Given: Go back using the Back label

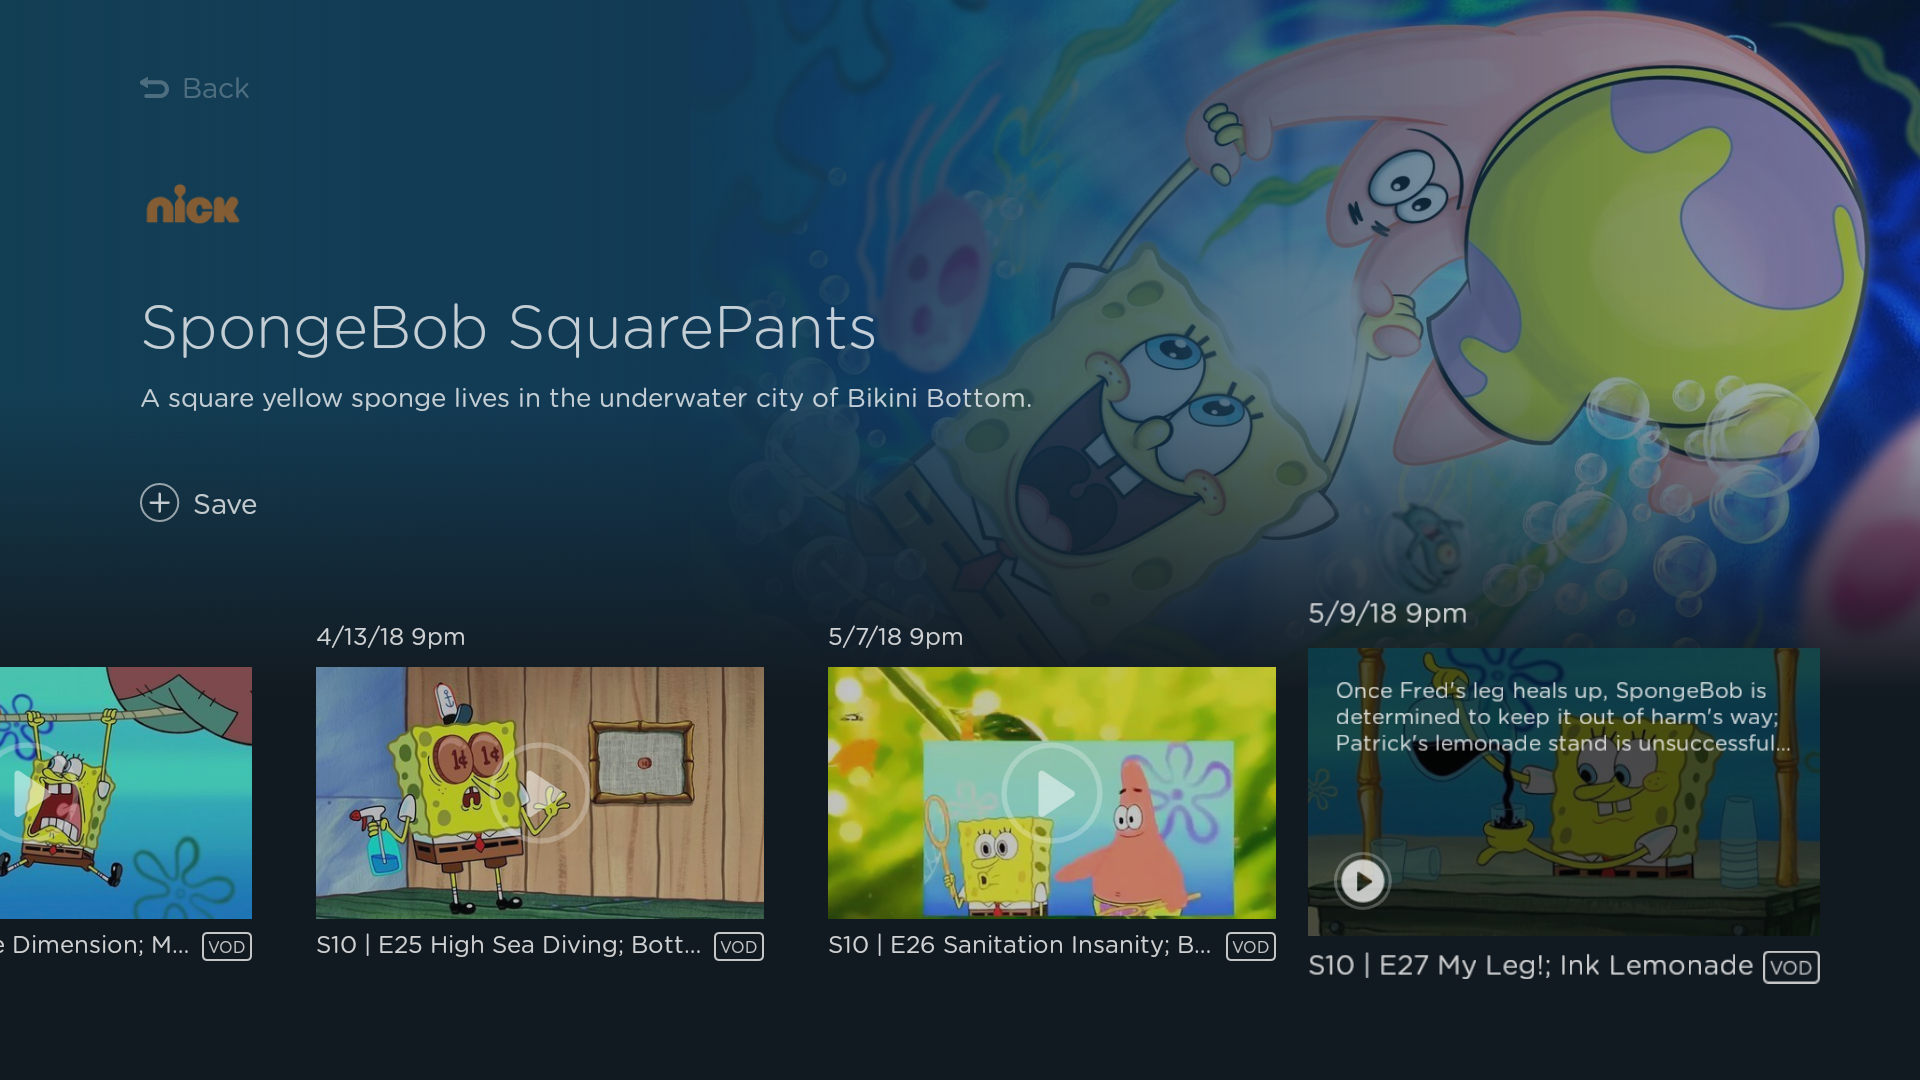Looking at the screenshot, I should pyautogui.click(x=215, y=88).
